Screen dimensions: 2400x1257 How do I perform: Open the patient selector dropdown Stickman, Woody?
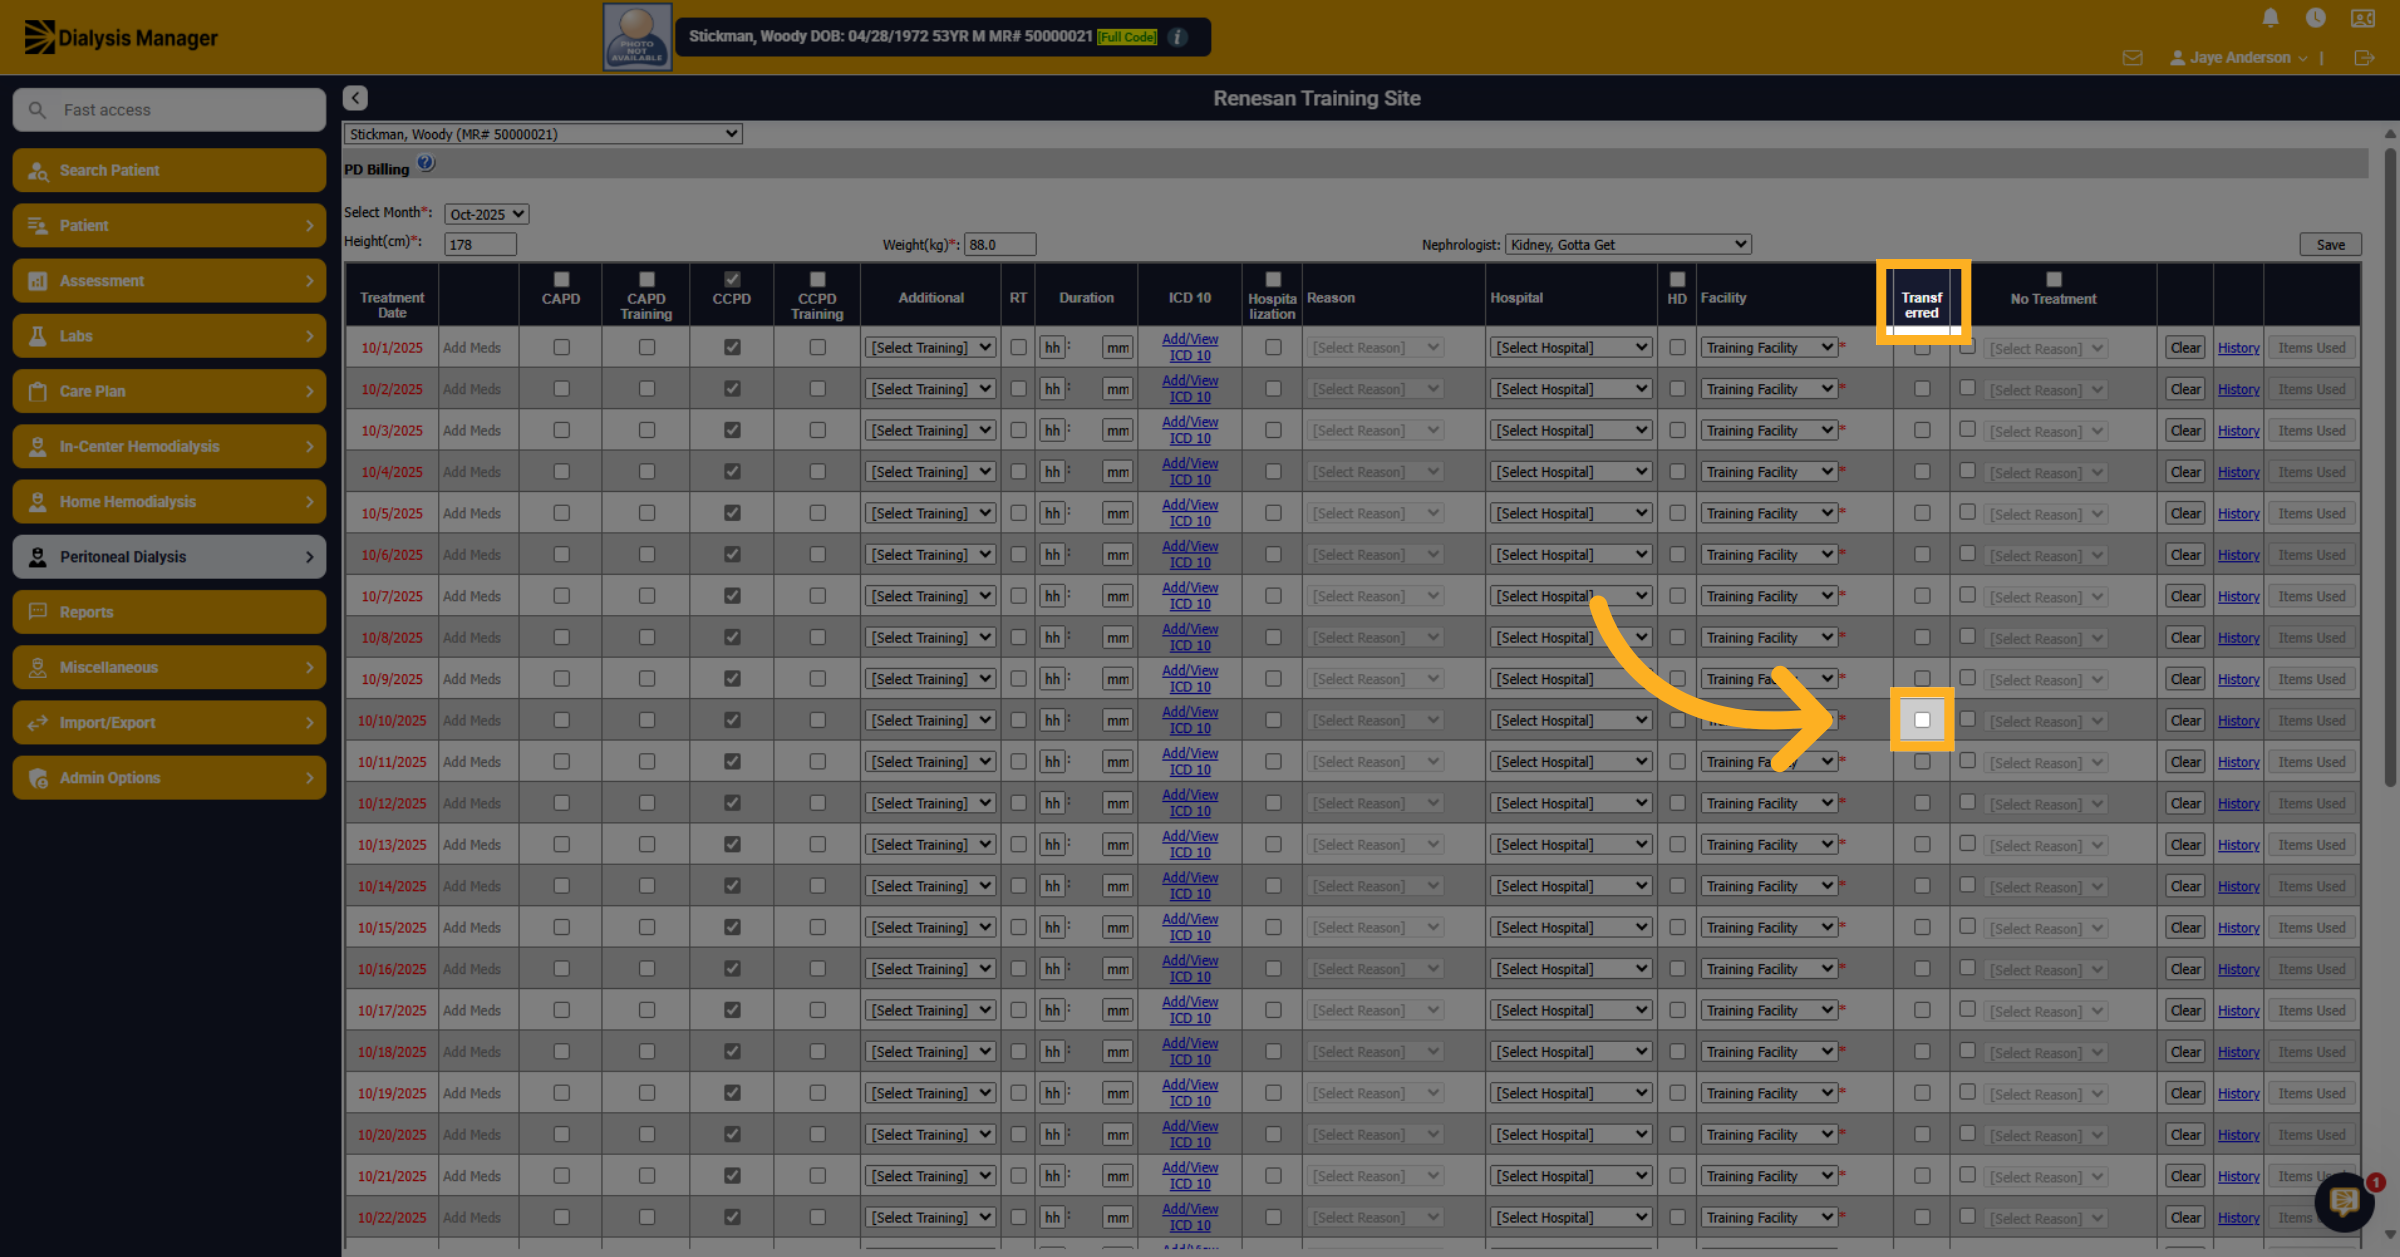[543, 134]
